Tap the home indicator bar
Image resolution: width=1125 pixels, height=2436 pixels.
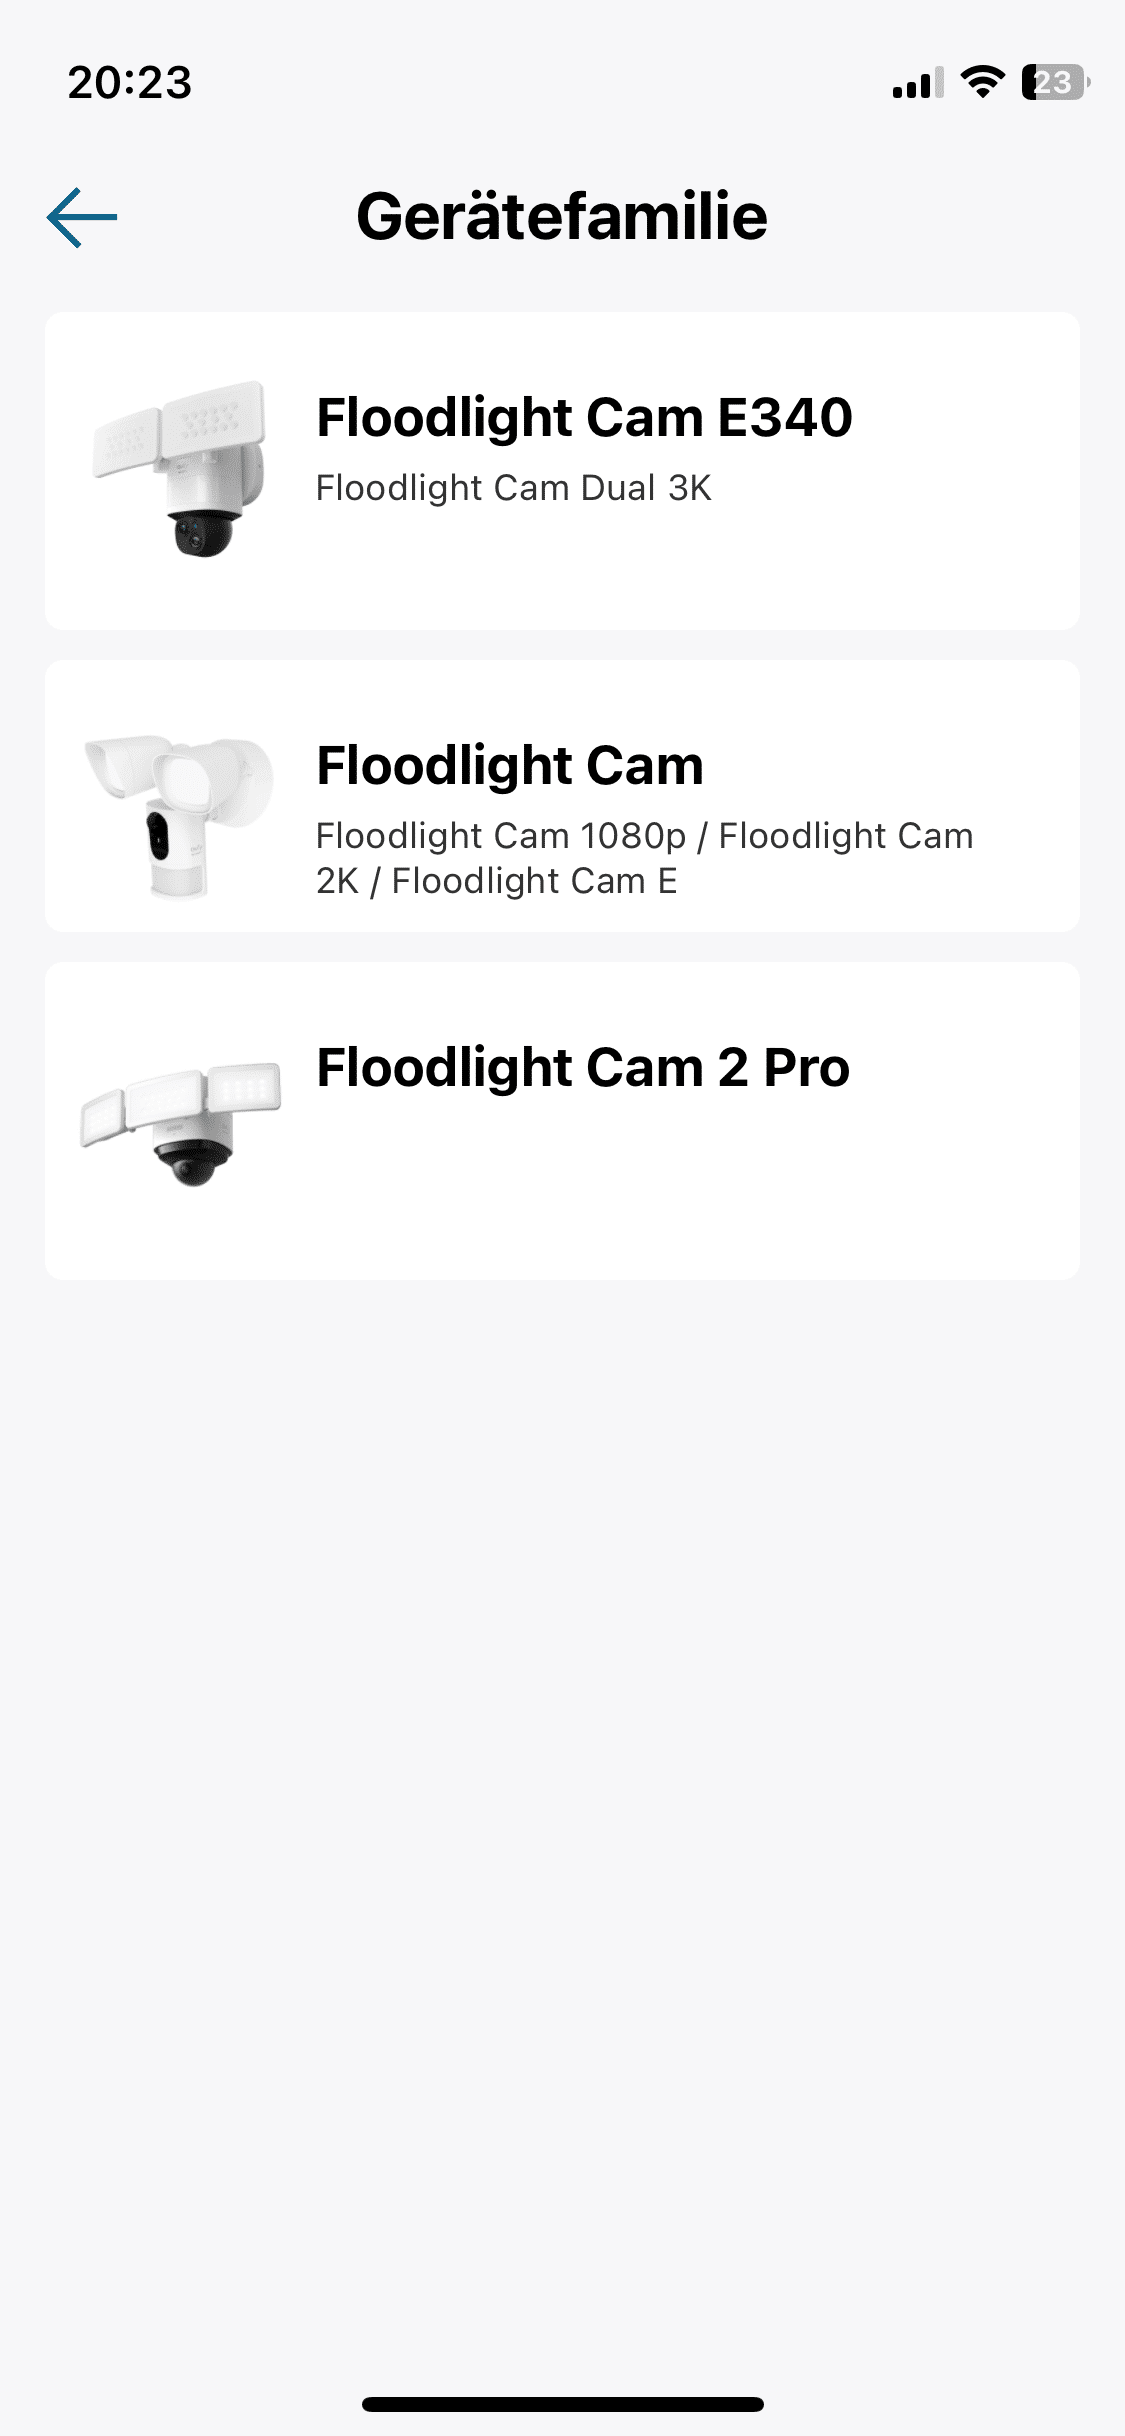pyautogui.click(x=562, y=2404)
